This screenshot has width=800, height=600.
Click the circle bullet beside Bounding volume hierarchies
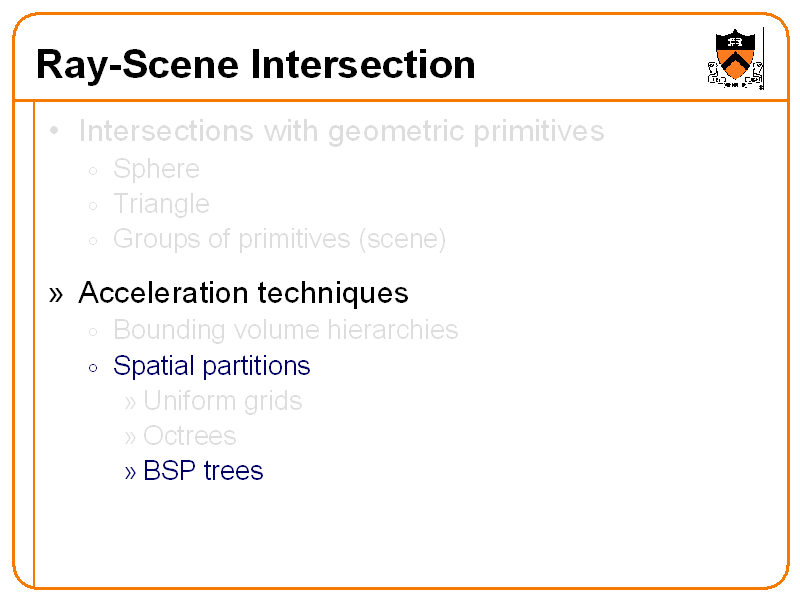tap(92, 332)
